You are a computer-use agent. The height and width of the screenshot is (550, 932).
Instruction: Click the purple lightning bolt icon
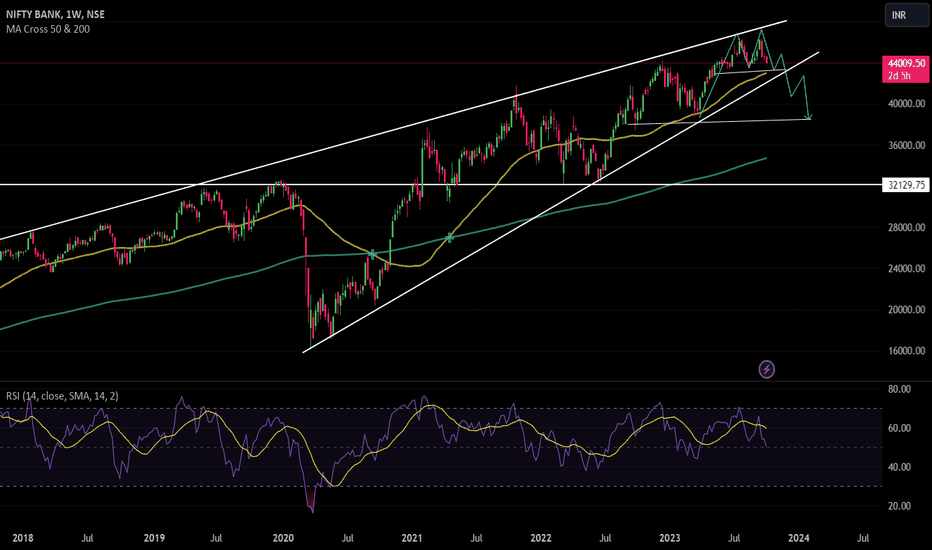(767, 369)
